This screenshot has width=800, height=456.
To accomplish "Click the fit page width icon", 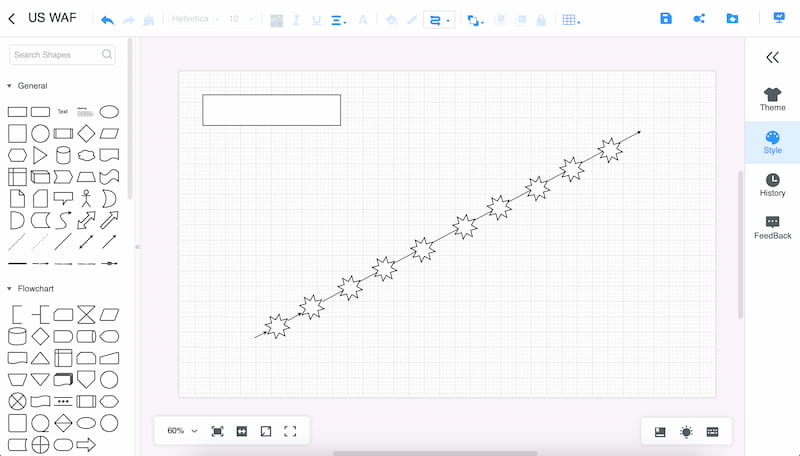I will click(242, 432).
